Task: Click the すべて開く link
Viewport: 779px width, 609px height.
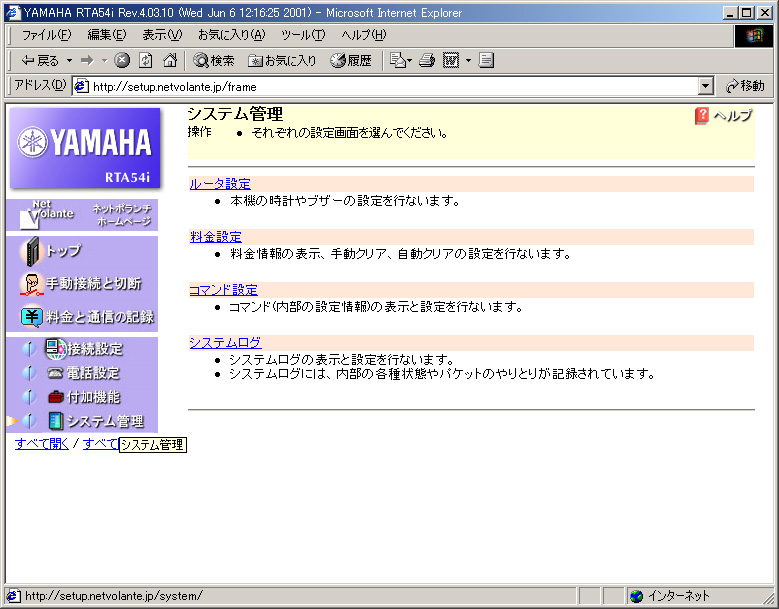Action: point(42,444)
